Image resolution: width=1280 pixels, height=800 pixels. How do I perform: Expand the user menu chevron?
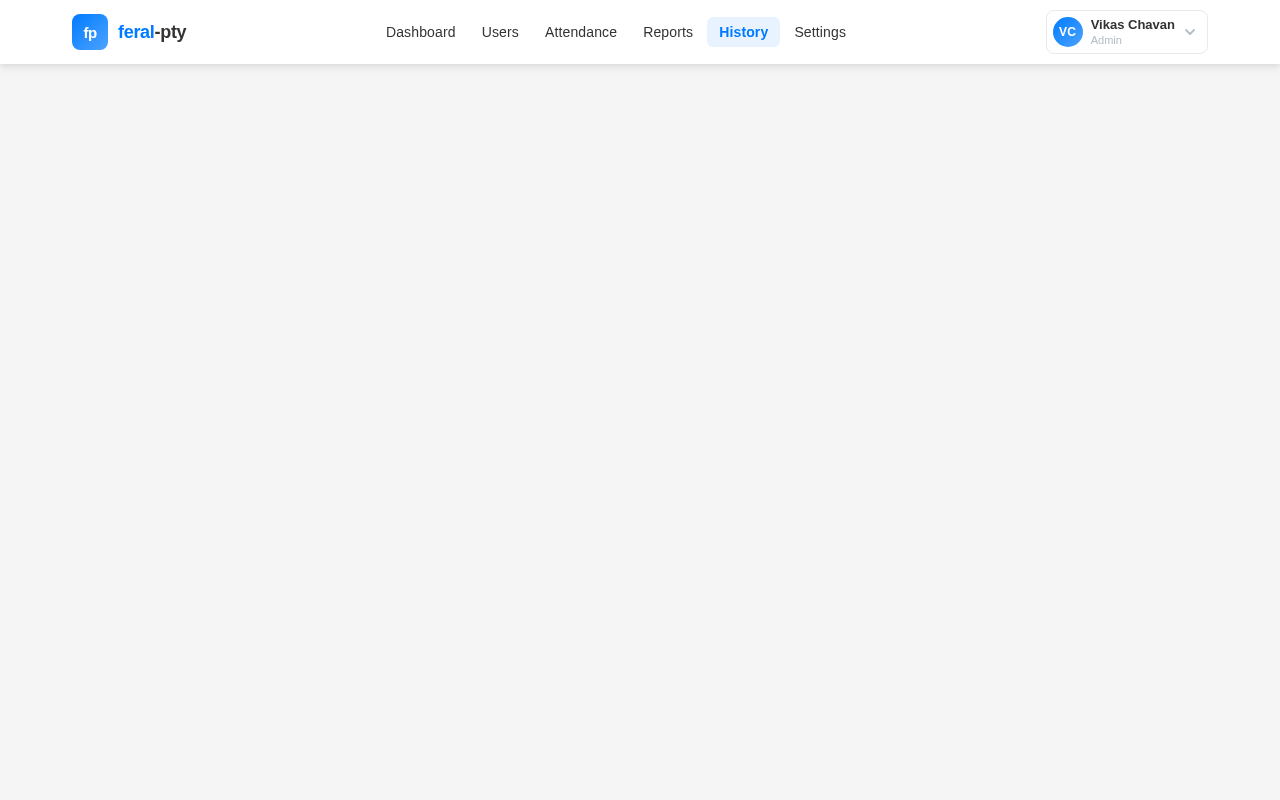pyautogui.click(x=1190, y=32)
